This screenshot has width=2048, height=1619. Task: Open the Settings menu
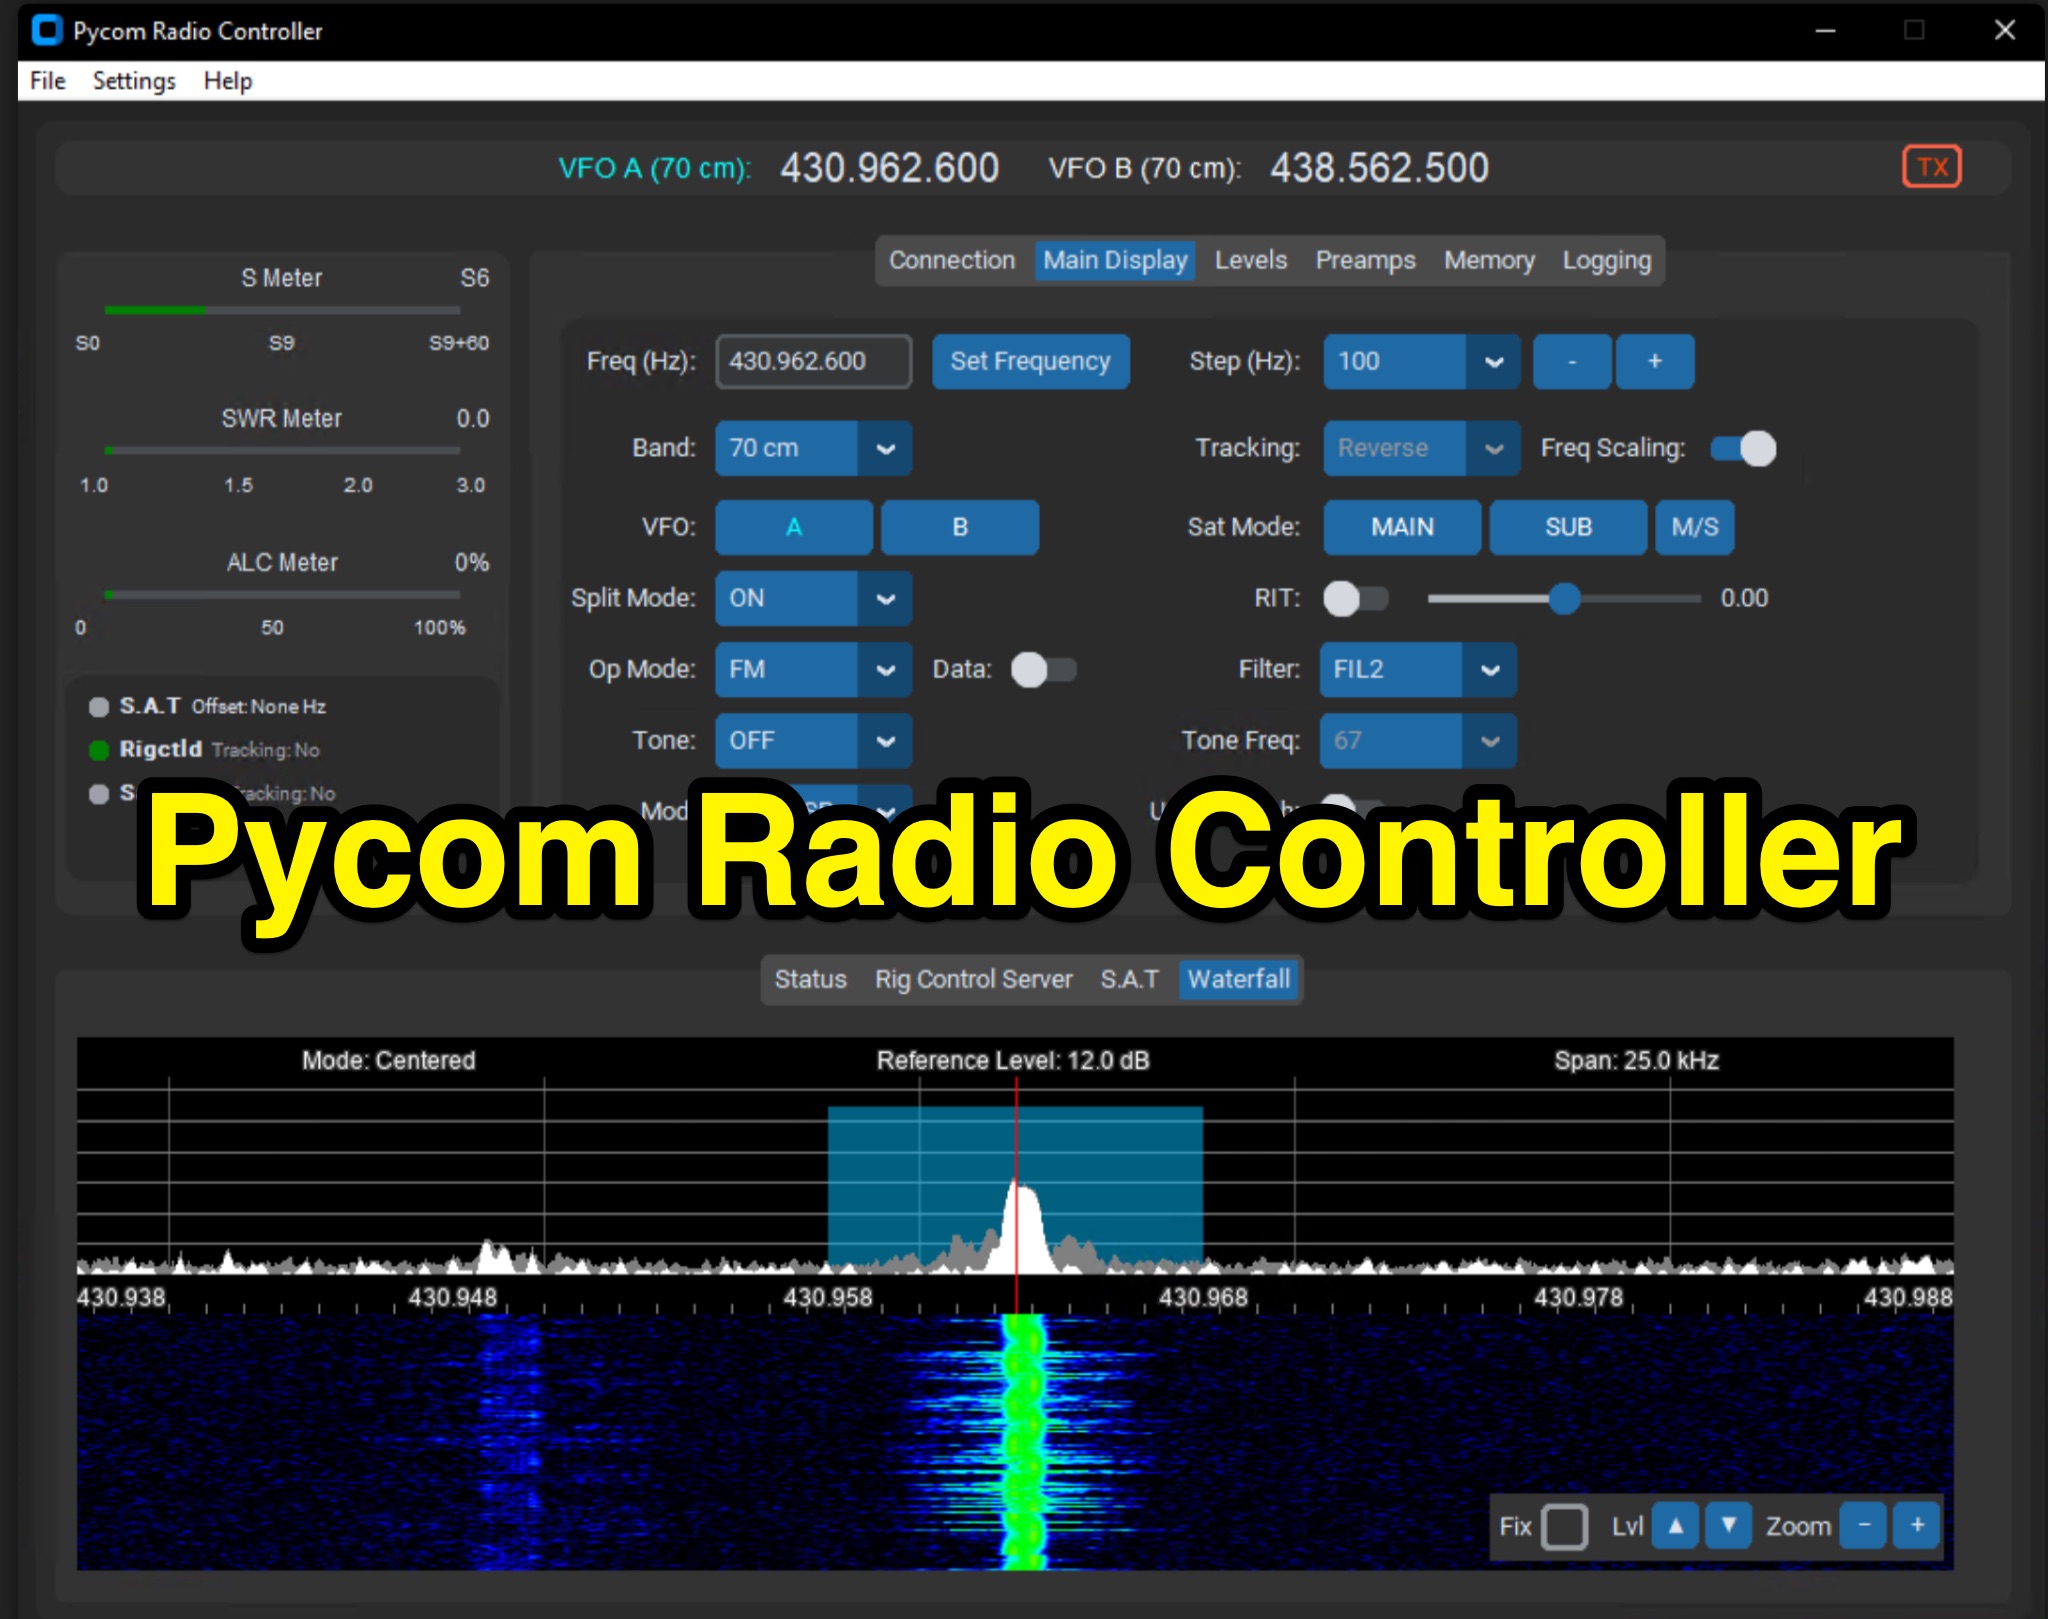133,81
